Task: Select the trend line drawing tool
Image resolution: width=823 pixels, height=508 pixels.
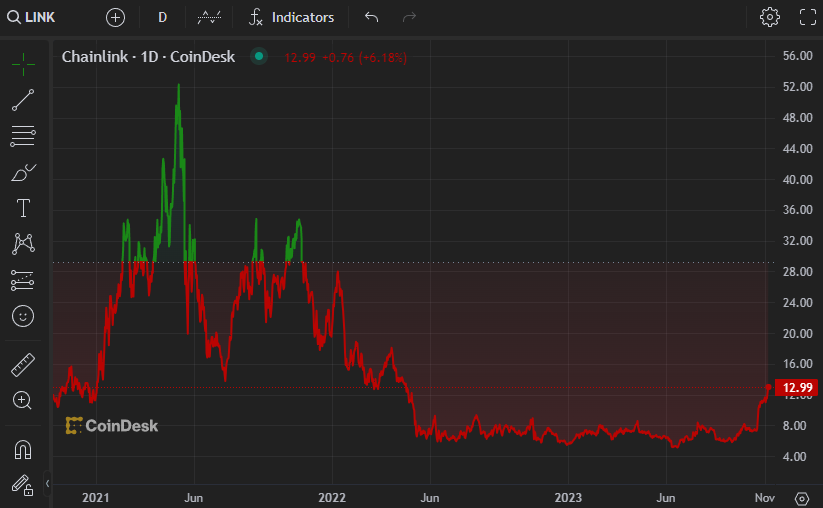Action: click(23, 99)
